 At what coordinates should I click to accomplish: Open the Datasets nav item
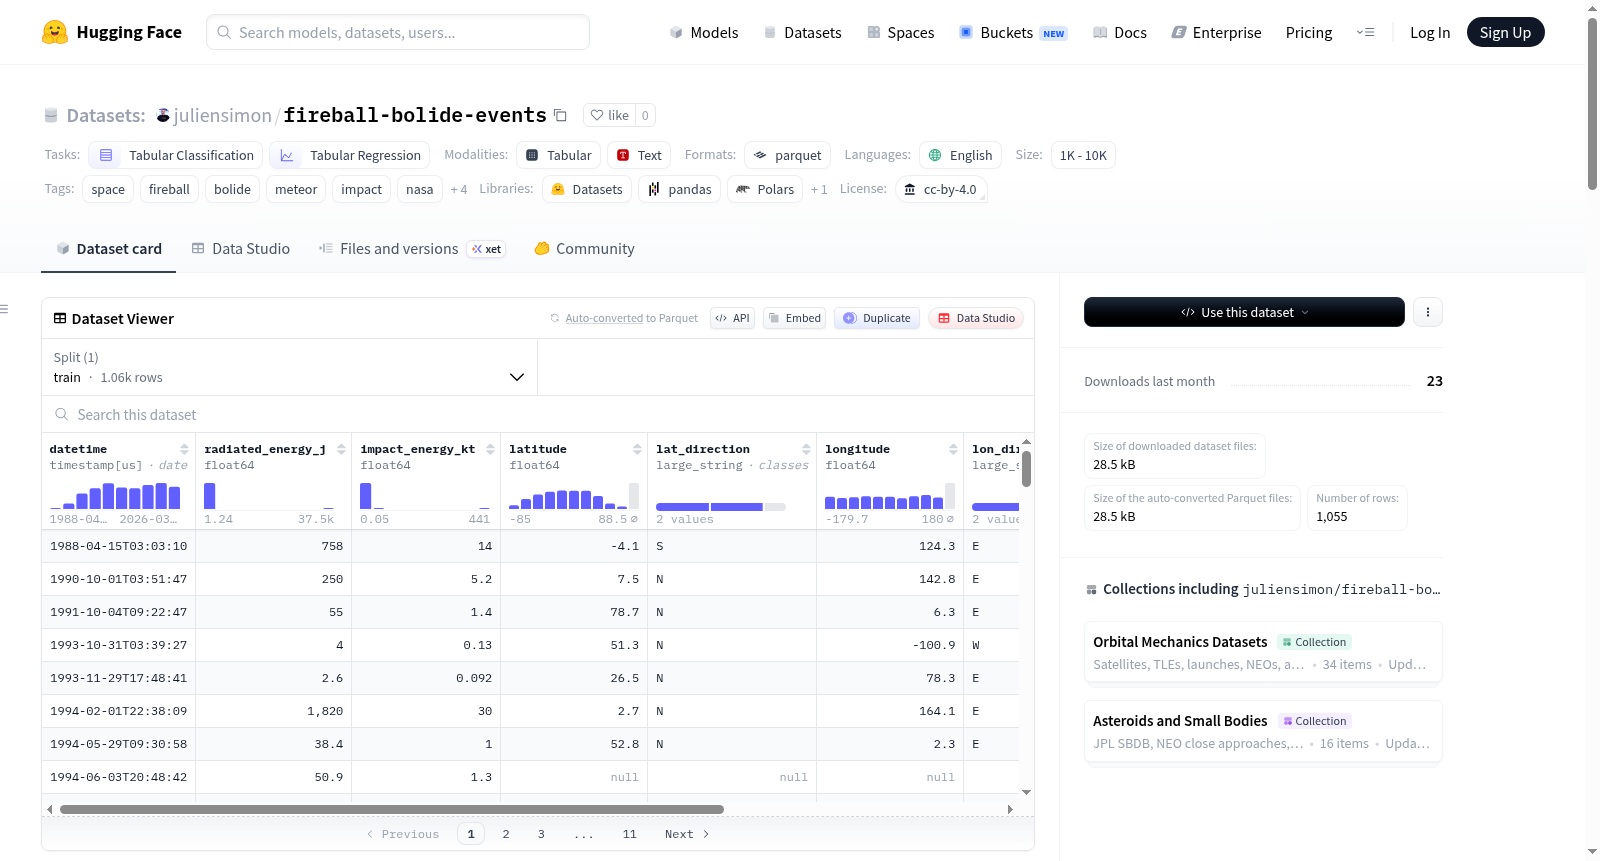point(803,32)
